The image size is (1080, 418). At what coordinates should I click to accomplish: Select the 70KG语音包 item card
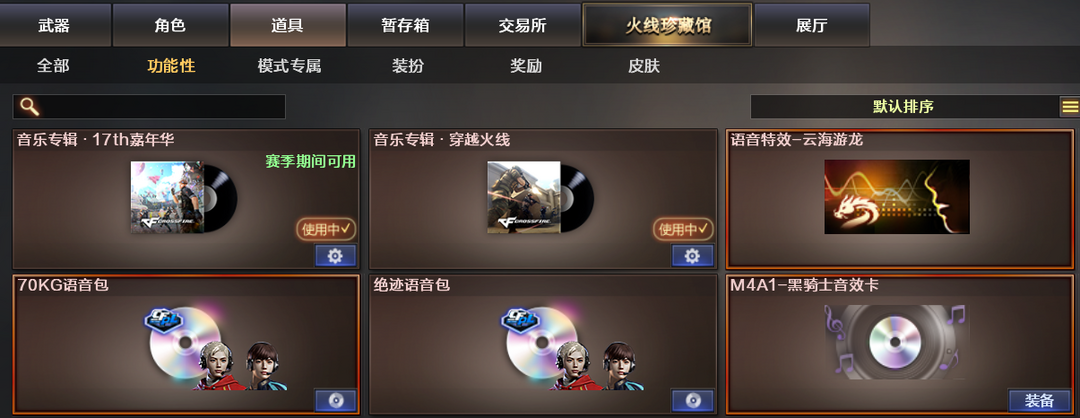[186, 344]
